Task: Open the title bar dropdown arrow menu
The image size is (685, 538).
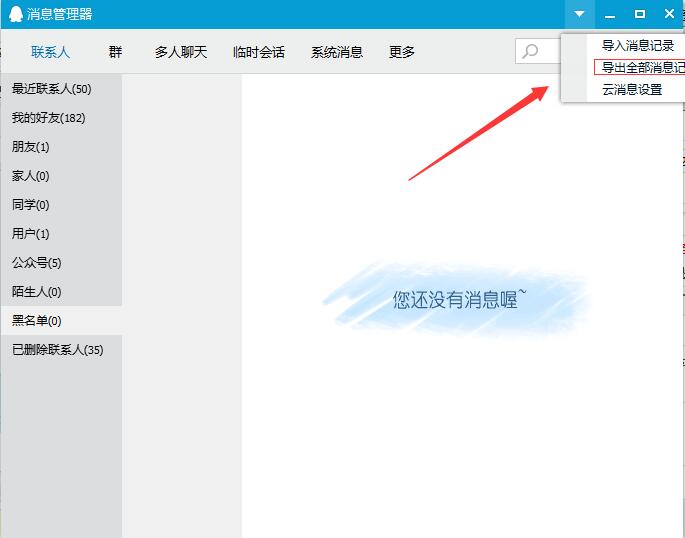Action: [x=579, y=14]
